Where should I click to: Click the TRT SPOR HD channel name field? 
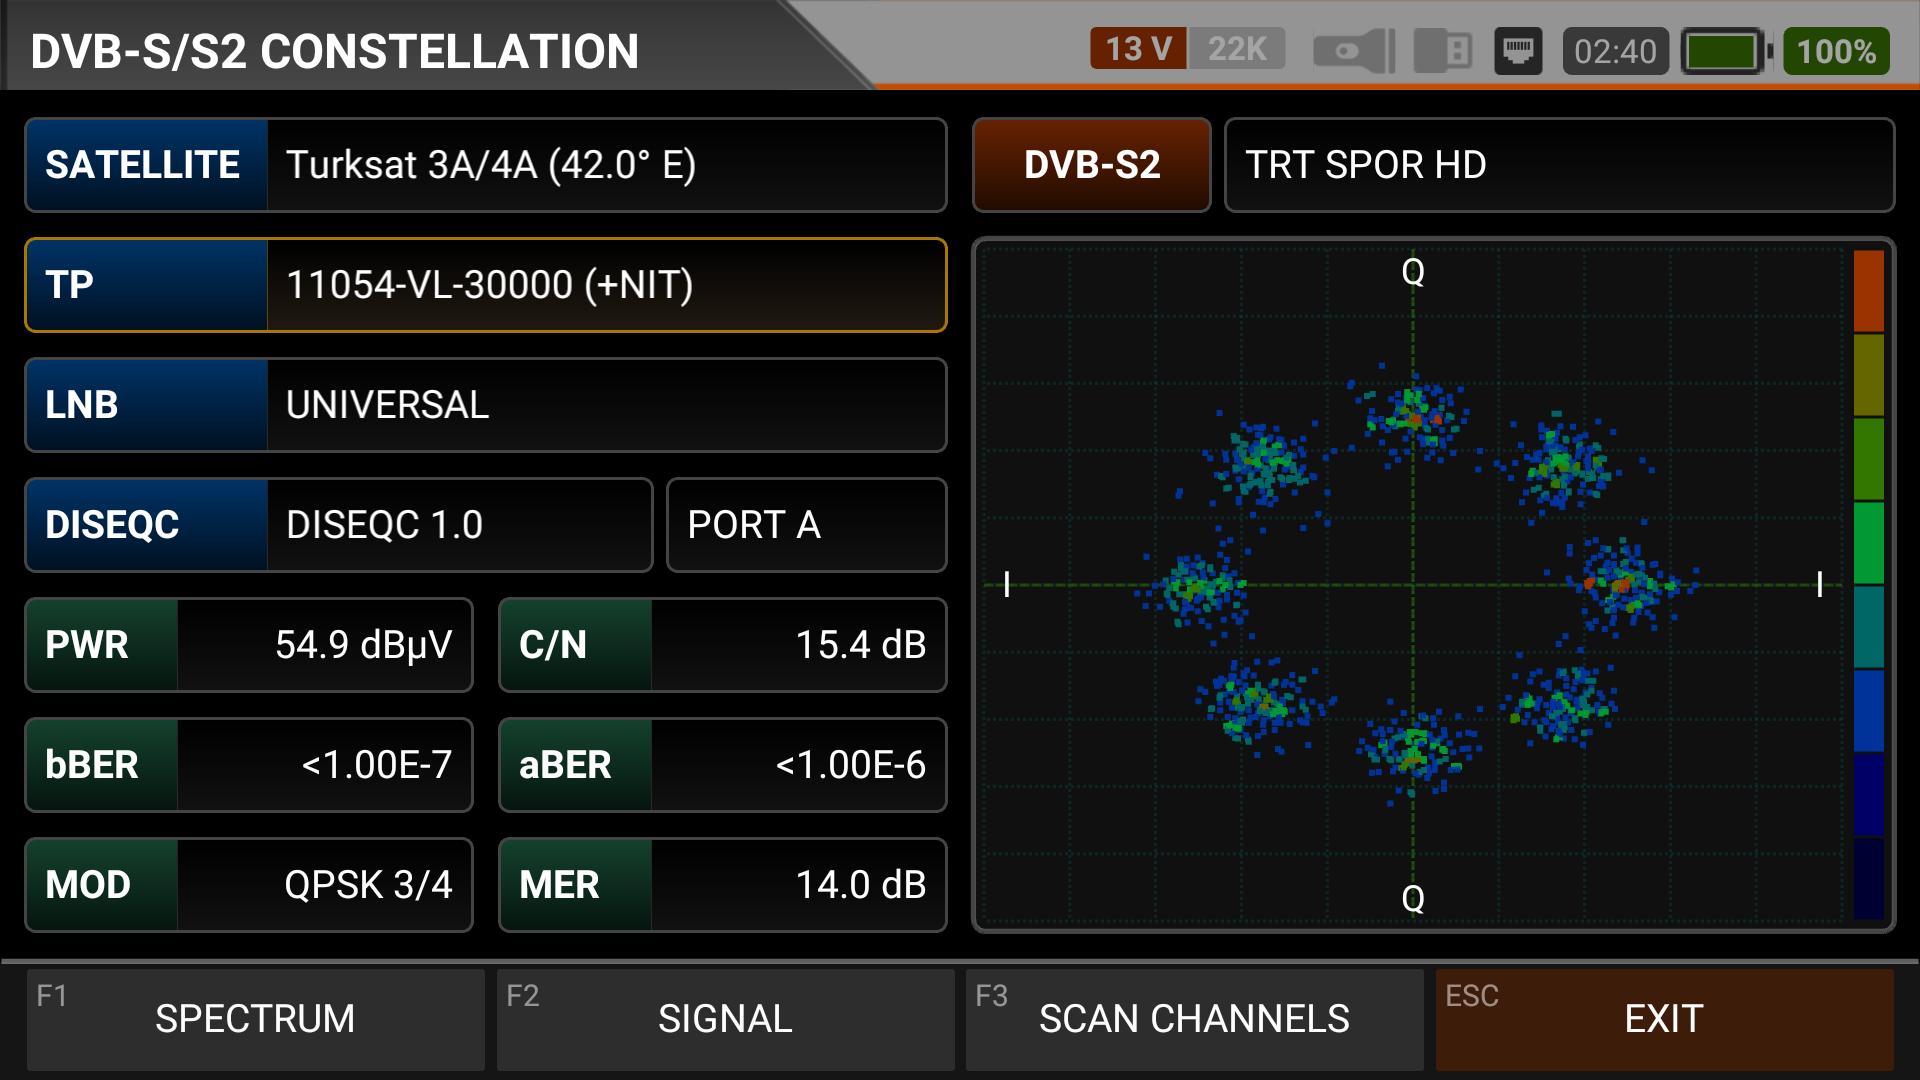tap(1558, 165)
